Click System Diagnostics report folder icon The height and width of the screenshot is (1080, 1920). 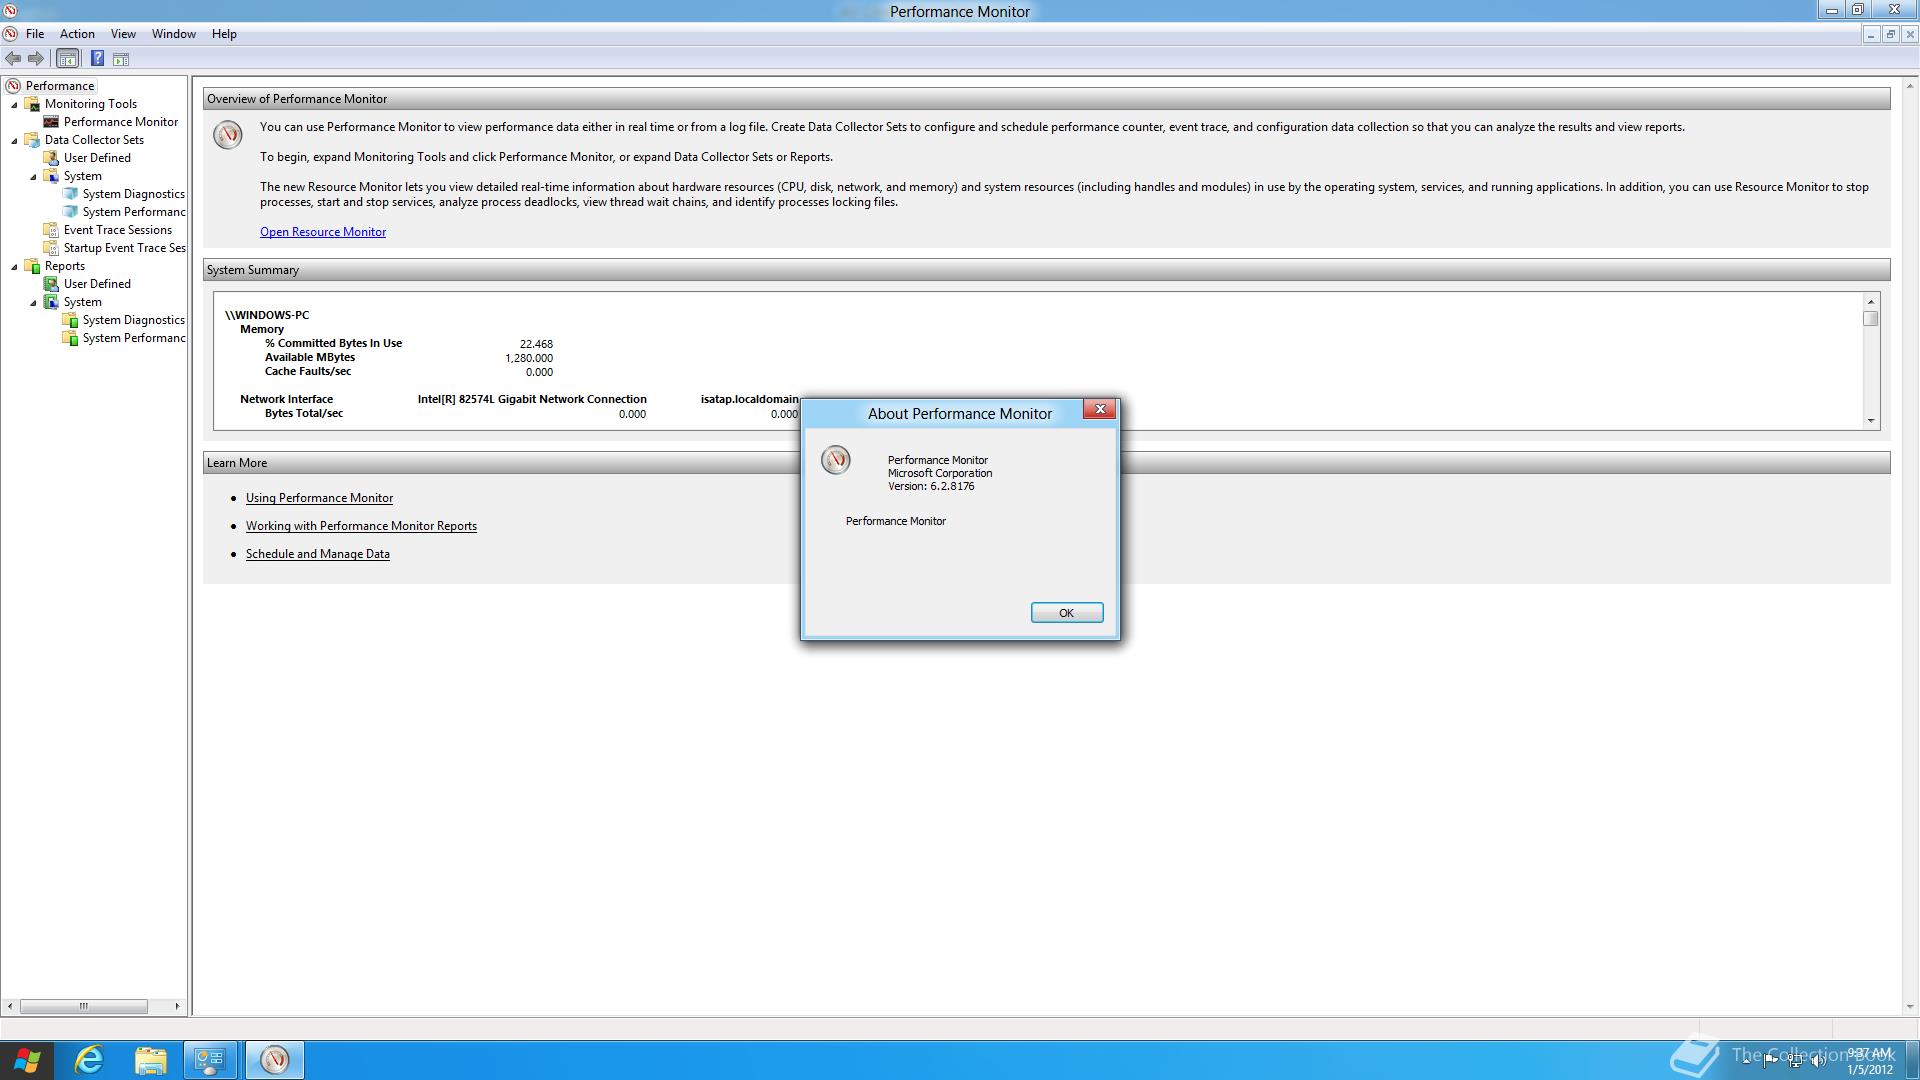pyautogui.click(x=70, y=320)
